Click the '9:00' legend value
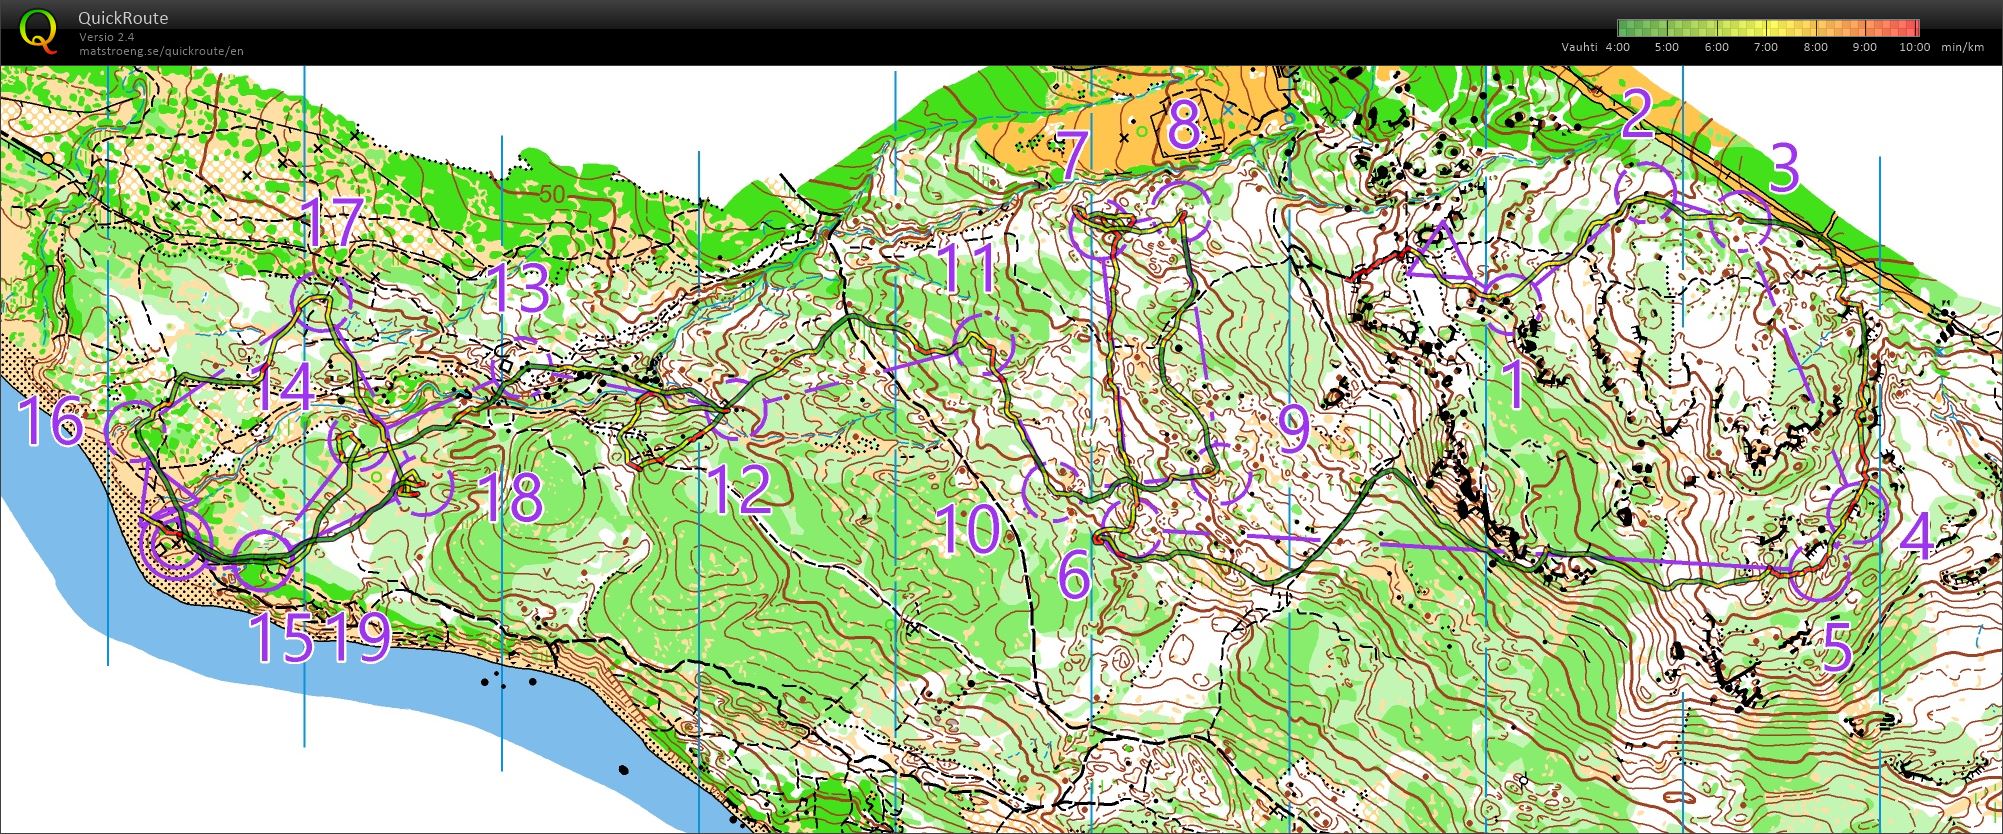The height and width of the screenshot is (834, 2003). 1865,47
